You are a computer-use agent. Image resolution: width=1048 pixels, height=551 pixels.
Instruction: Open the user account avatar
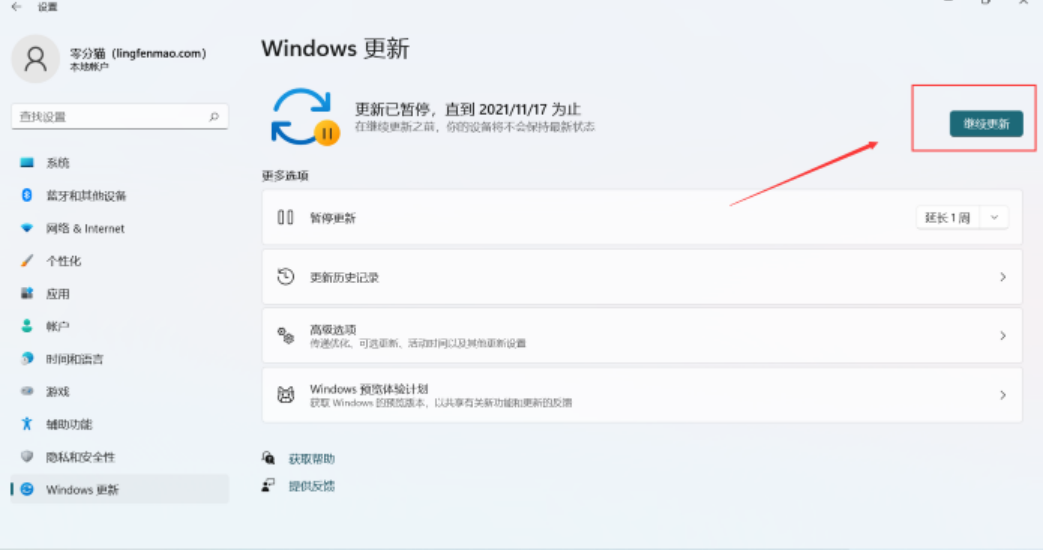pos(35,59)
